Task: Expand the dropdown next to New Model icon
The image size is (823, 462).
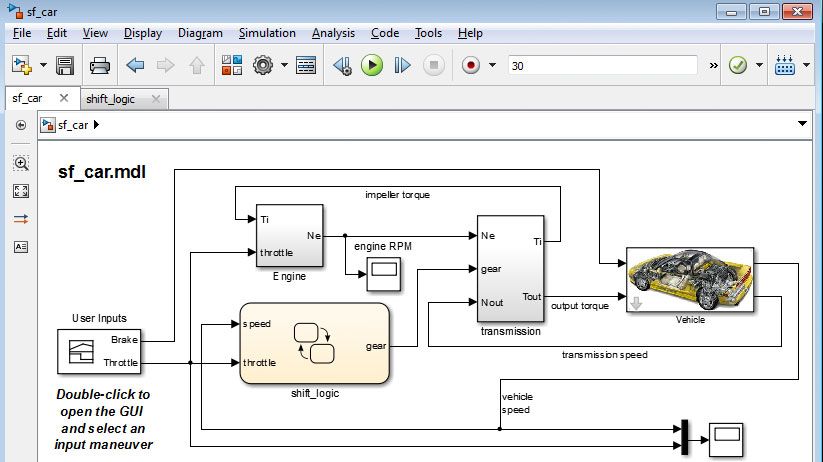Action: 43,66
